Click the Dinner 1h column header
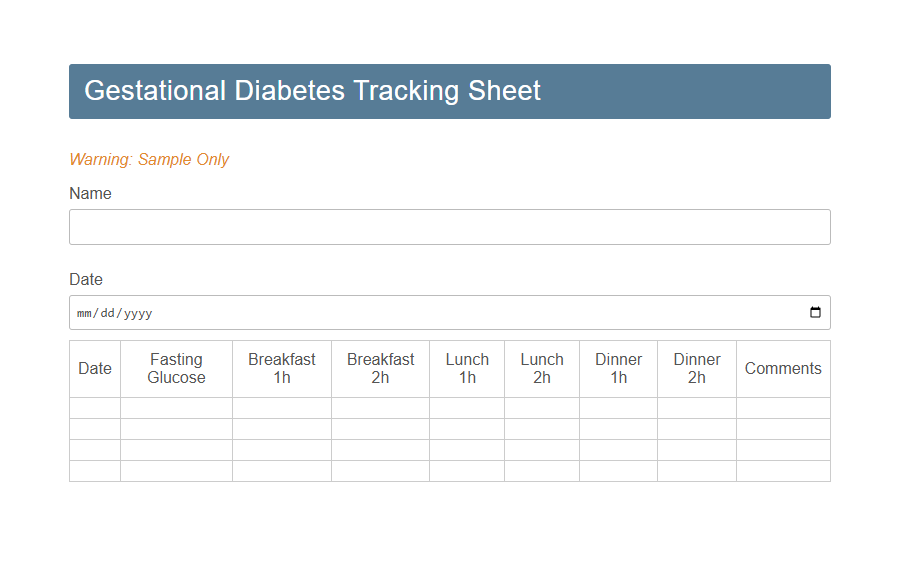This screenshot has width=900, height=578. click(618, 368)
